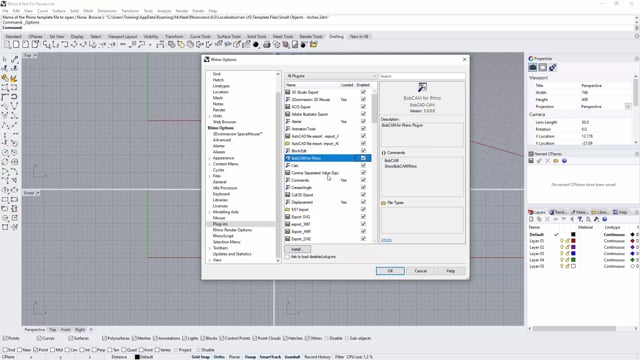The image size is (640, 360).
Task: Click the ACIS Export plugin icon
Action: 287,107
